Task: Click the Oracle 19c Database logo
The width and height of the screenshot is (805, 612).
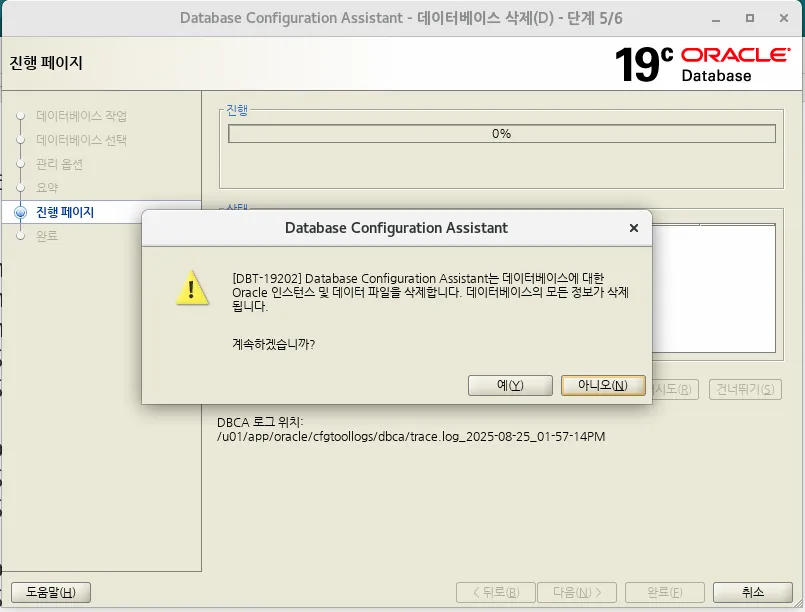Action: [702, 64]
